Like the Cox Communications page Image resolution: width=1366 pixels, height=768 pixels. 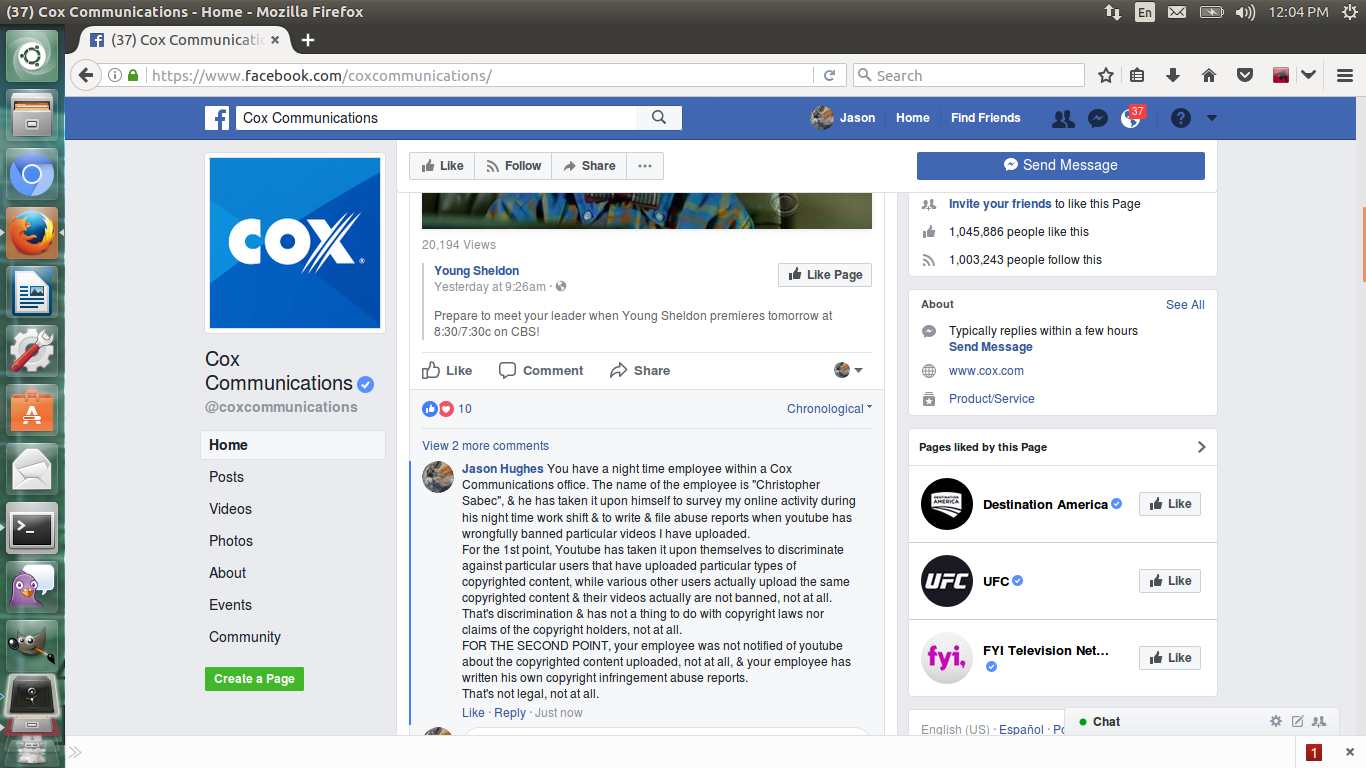point(442,166)
